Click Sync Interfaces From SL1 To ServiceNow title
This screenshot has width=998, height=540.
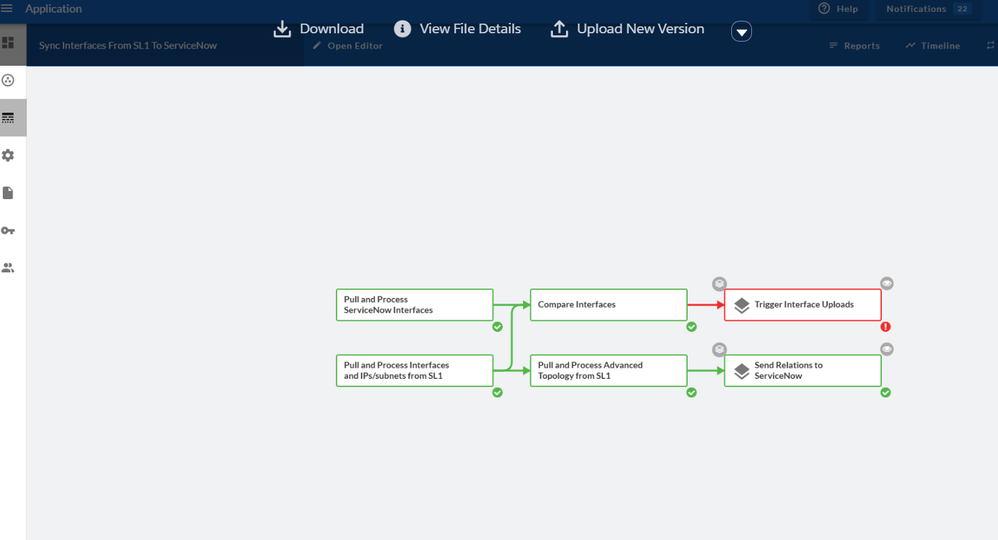128,45
